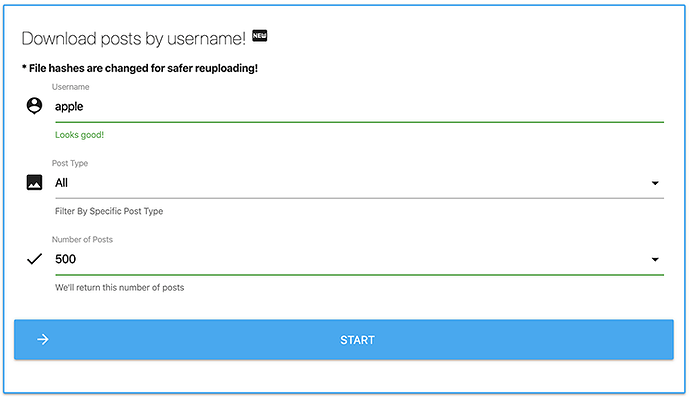Click the Download posts by username! heading
This screenshot has height=397, width=690.
pos(134,39)
